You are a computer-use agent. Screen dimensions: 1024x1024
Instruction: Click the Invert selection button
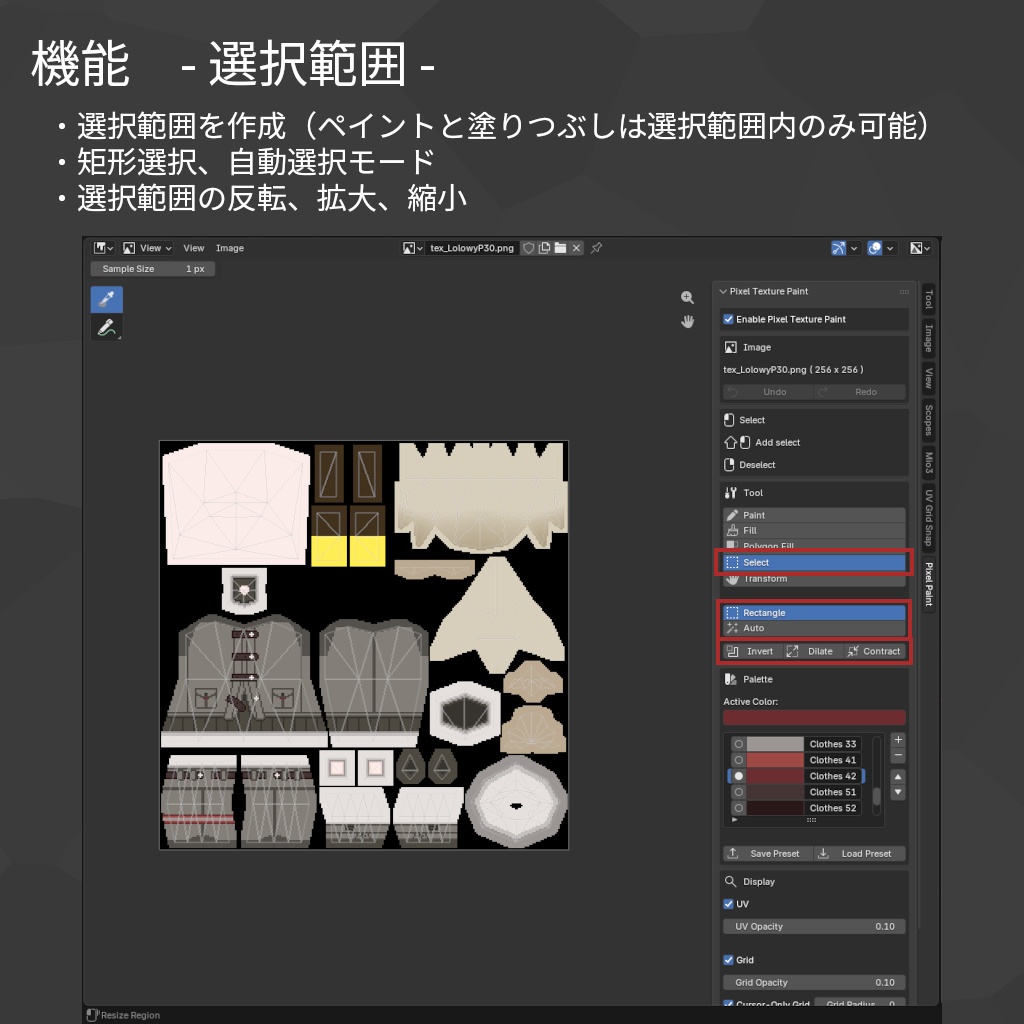(x=752, y=651)
